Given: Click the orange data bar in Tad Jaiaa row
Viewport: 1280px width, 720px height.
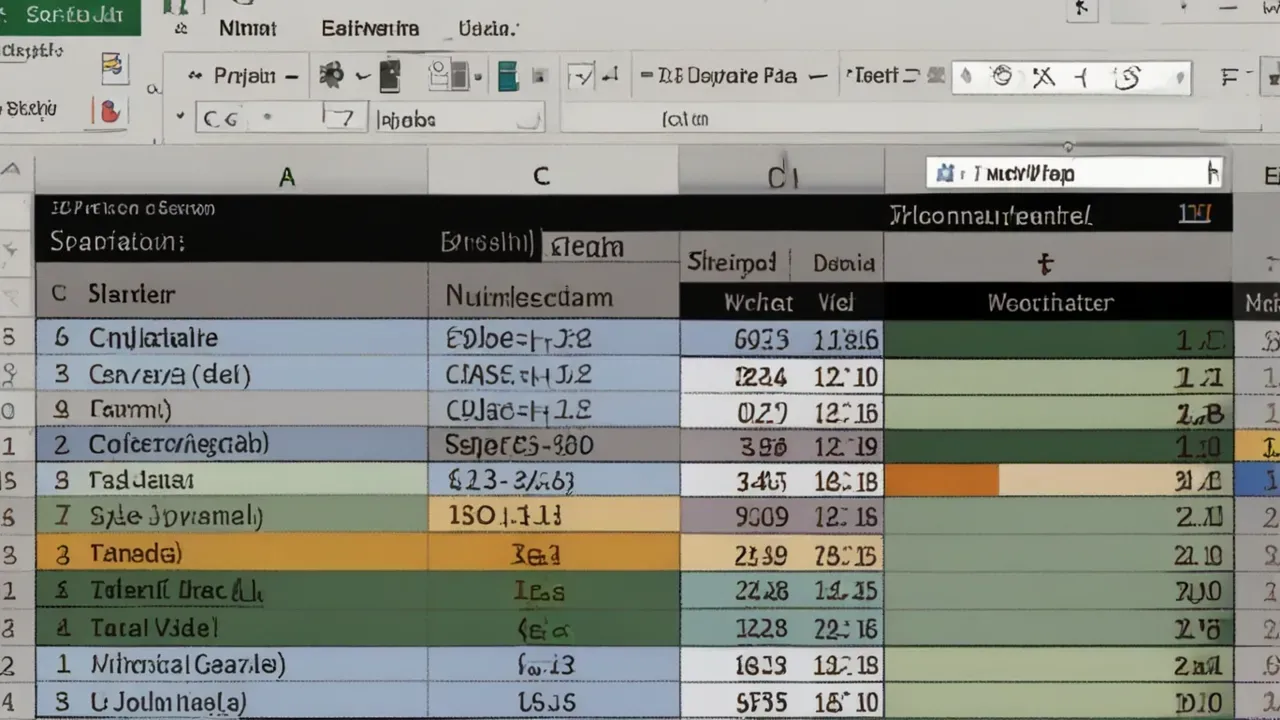Looking at the screenshot, I should pyautogui.click(x=942, y=481).
